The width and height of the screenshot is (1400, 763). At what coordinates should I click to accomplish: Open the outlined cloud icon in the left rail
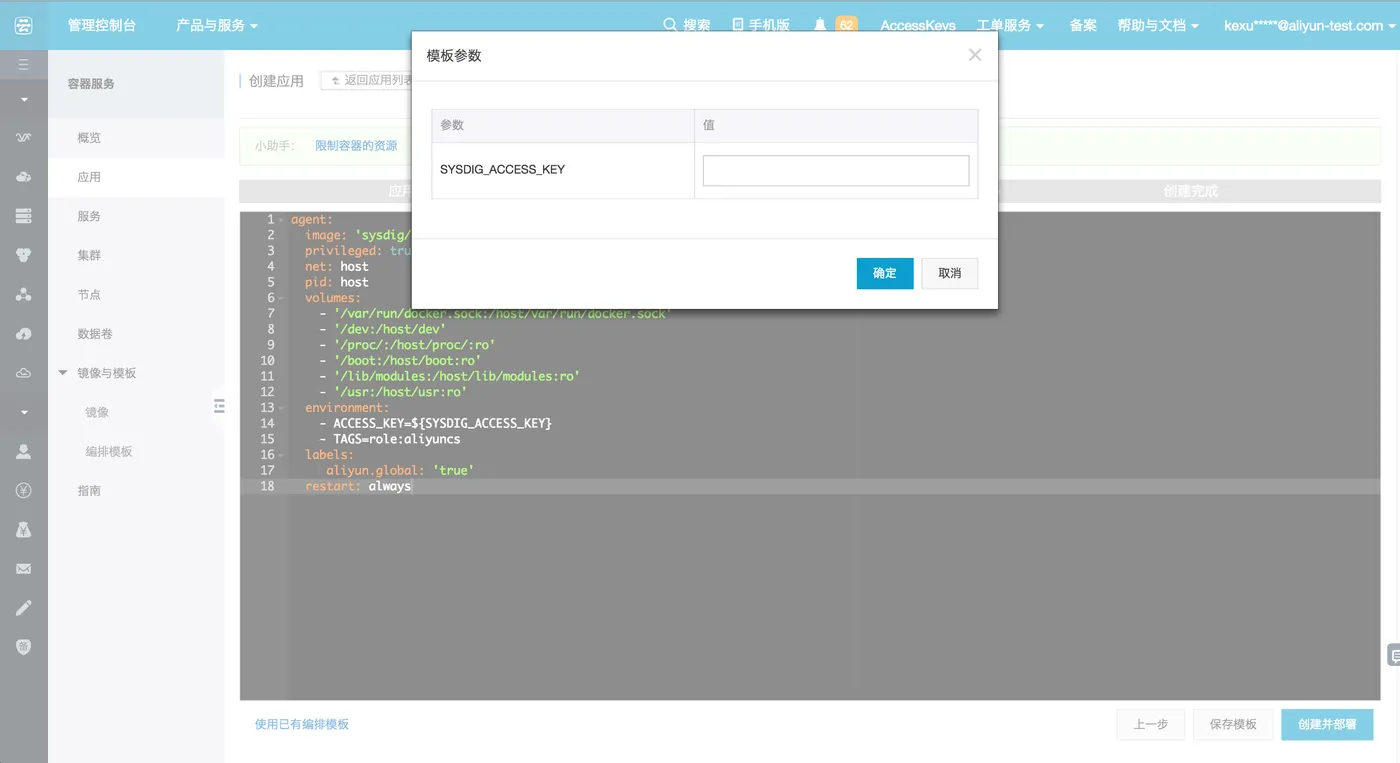click(24, 373)
